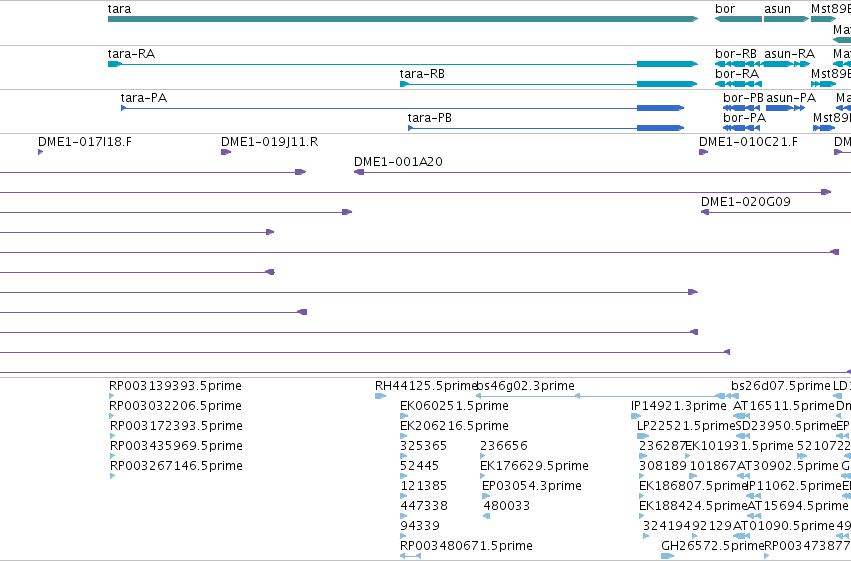Viewport: 851px width, 561px height.
Task: Select the tara-RB transcript
Action: coord(548,84)
